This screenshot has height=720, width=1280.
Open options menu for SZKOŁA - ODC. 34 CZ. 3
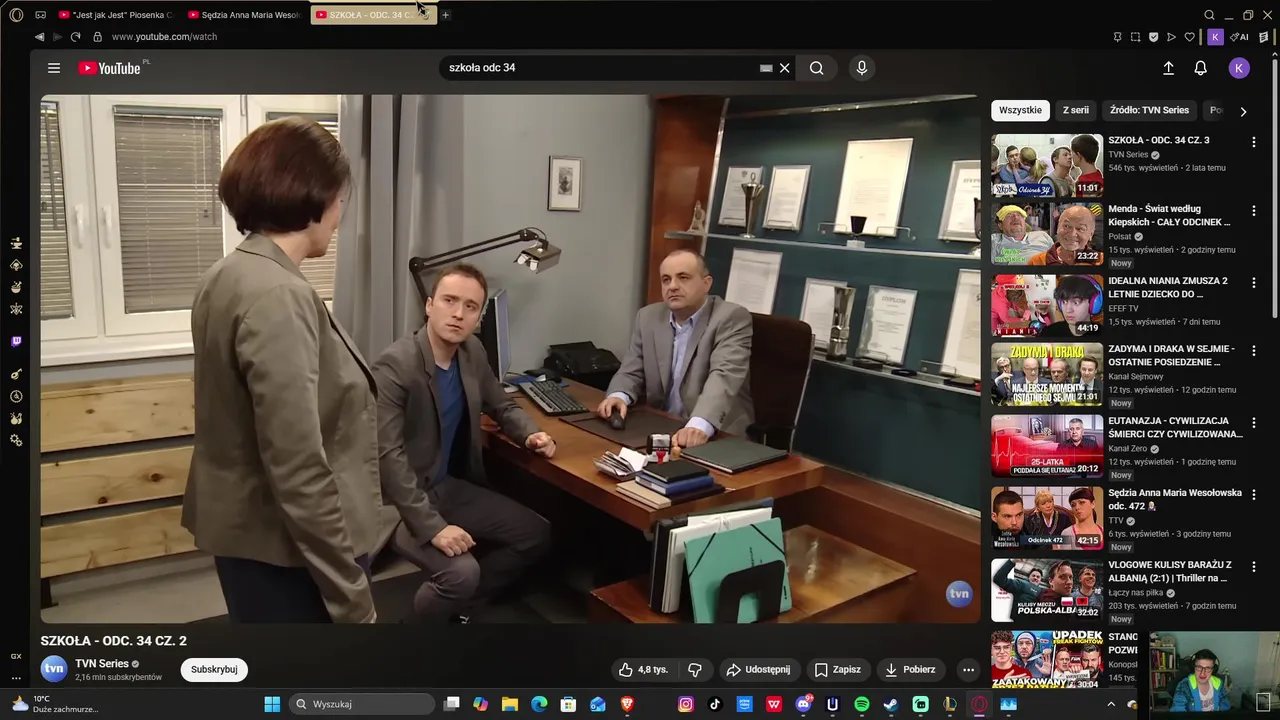click(x=1253, y=142)
